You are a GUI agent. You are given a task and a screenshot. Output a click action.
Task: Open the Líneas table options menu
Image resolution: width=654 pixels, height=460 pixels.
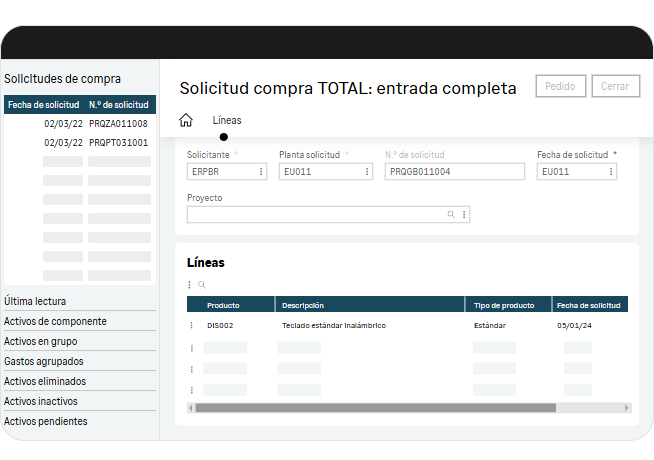pyautogui.click(x=190, y=285)
